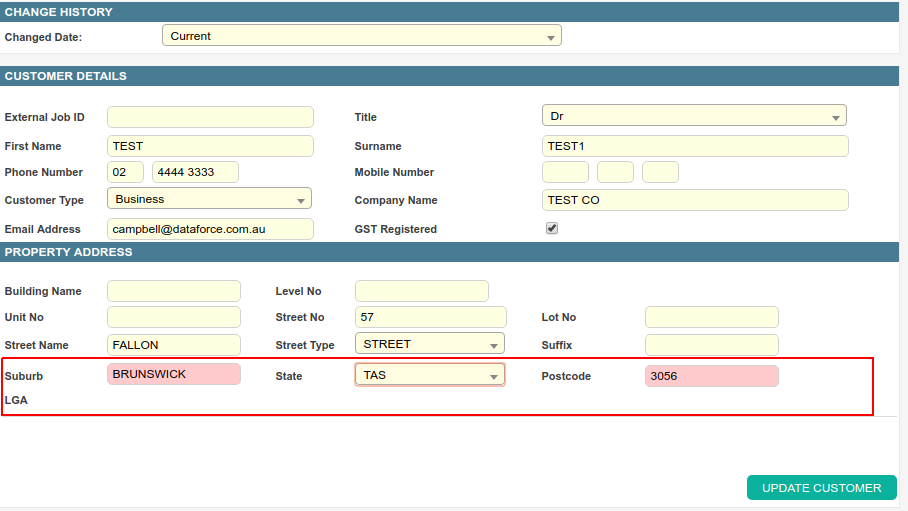Screen dimensions: 908x511
Task: Click the Building Name field
Action: pos(174,291)
